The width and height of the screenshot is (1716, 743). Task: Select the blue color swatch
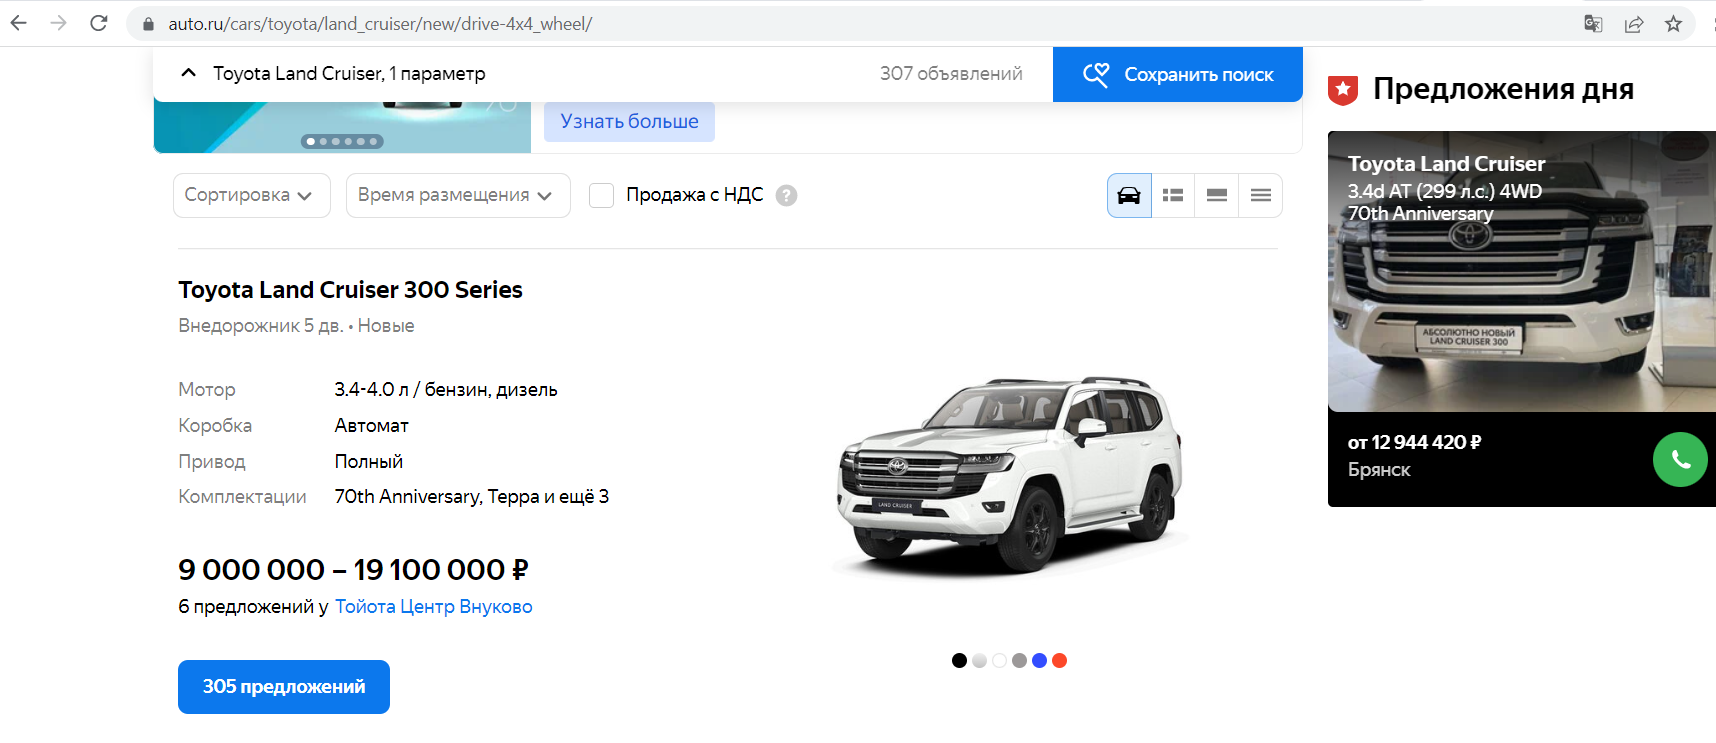pos(1039,660)
